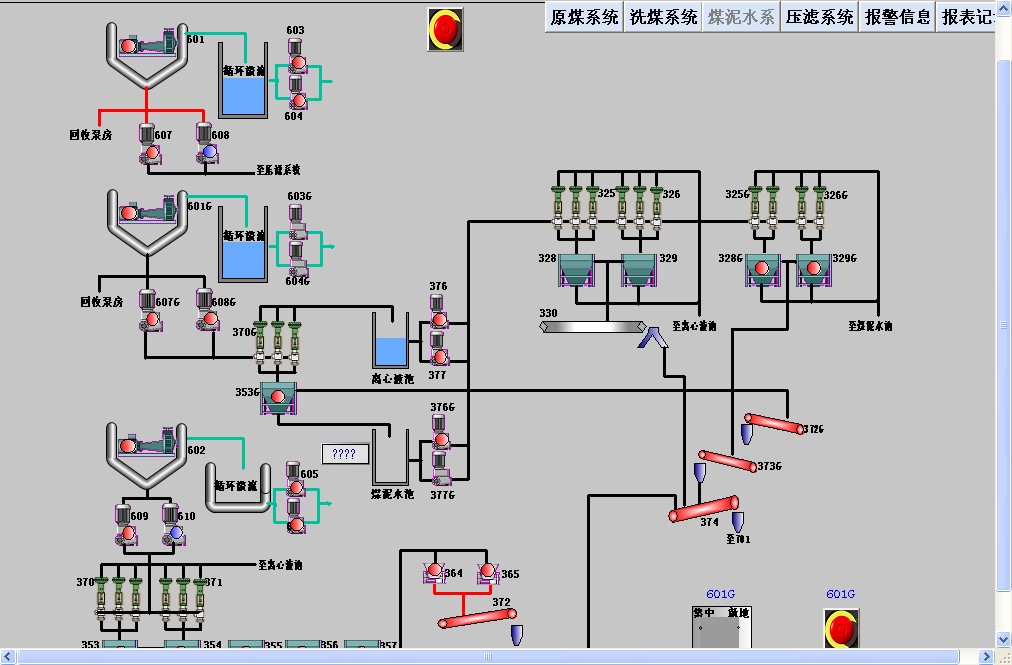
Task: Open the 压滤系统 page
Action: [x=819, y=17]
